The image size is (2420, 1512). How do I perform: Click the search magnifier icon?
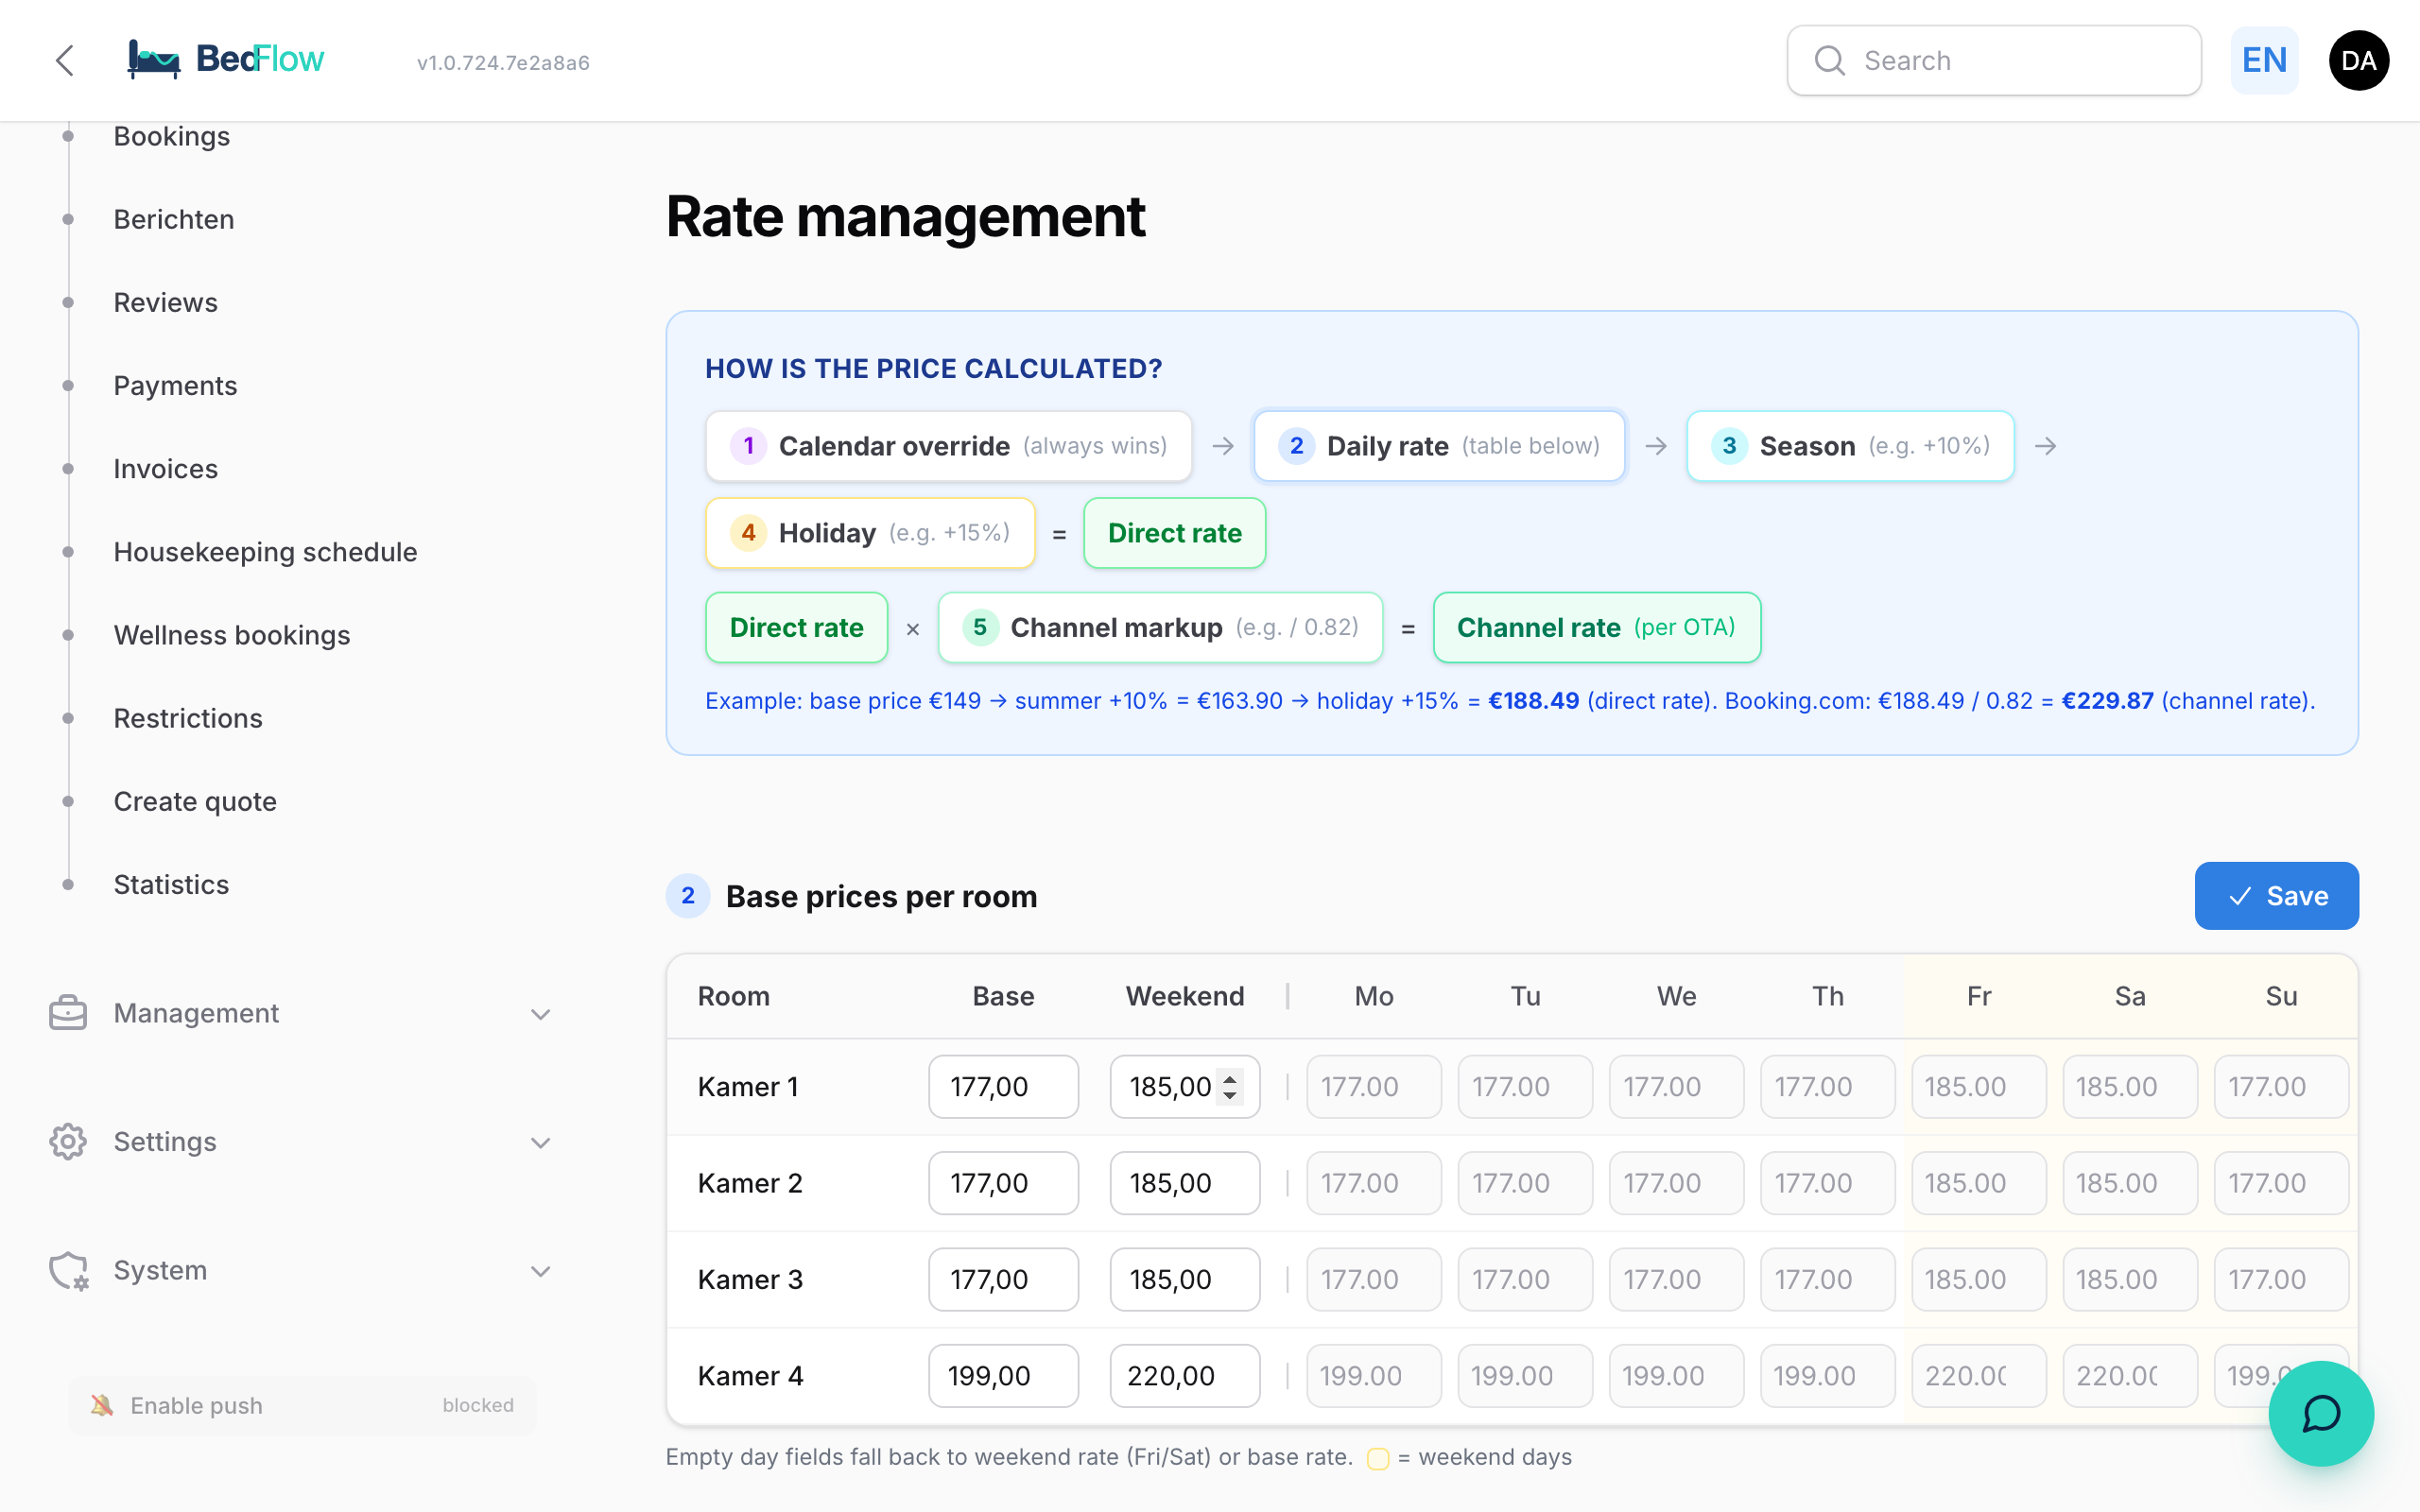pos(1829,61)
